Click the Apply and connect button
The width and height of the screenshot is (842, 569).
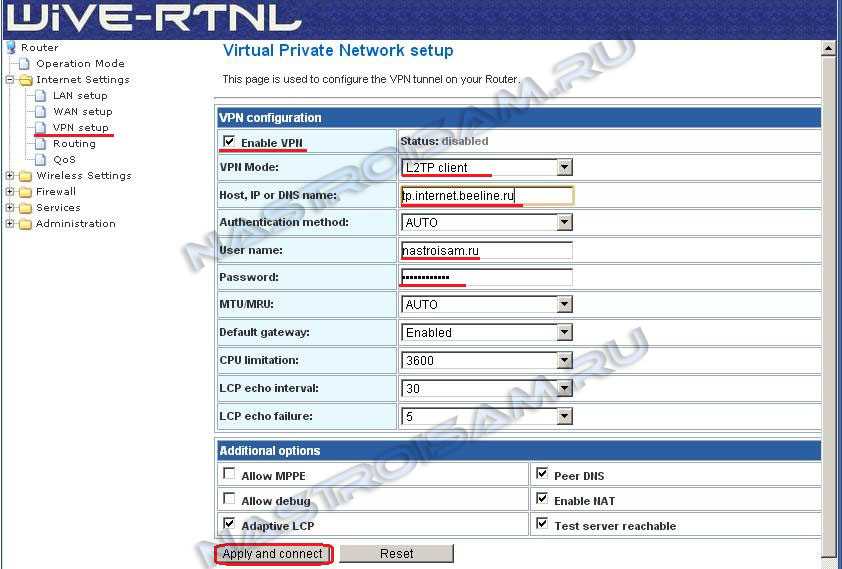point(273,554)
